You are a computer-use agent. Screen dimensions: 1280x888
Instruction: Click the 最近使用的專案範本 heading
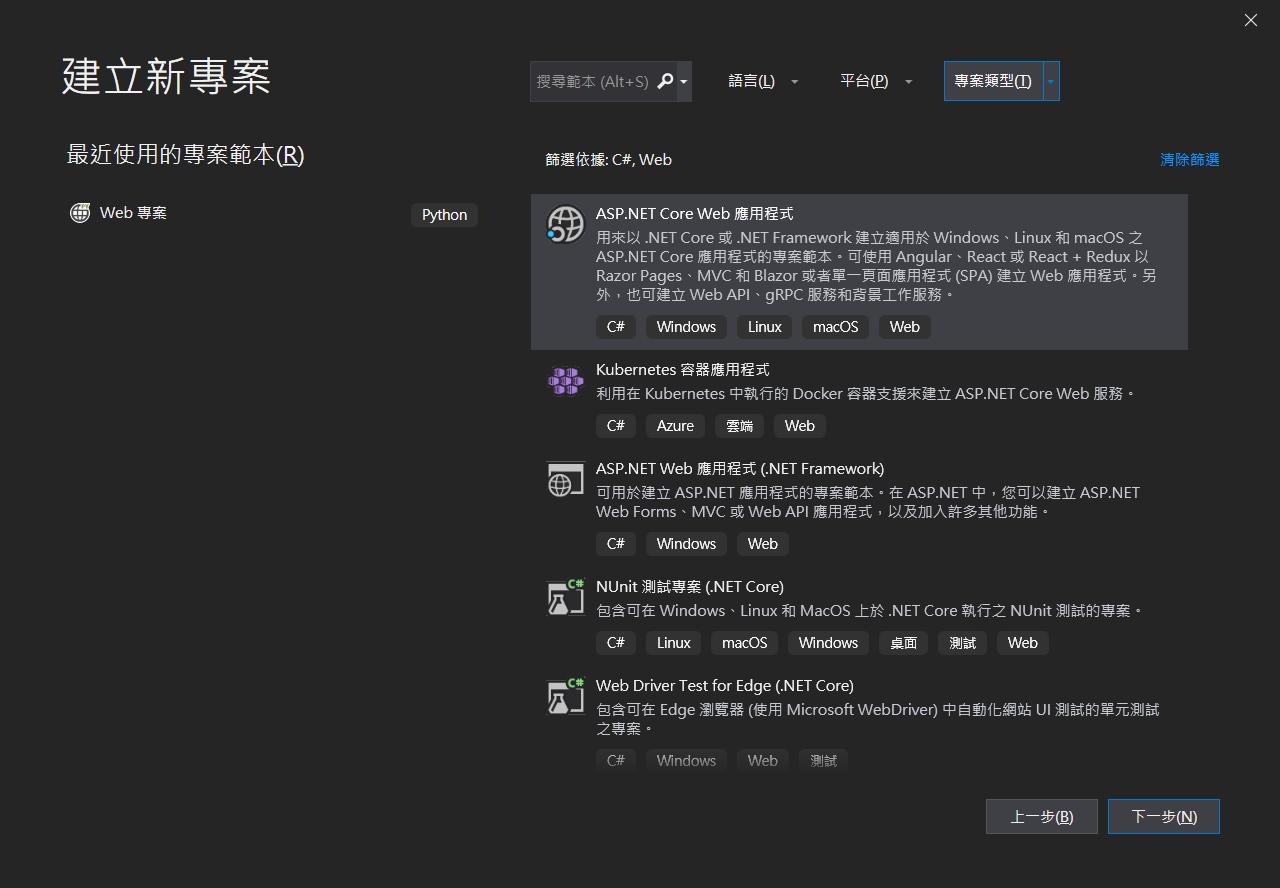click(185, 154)
